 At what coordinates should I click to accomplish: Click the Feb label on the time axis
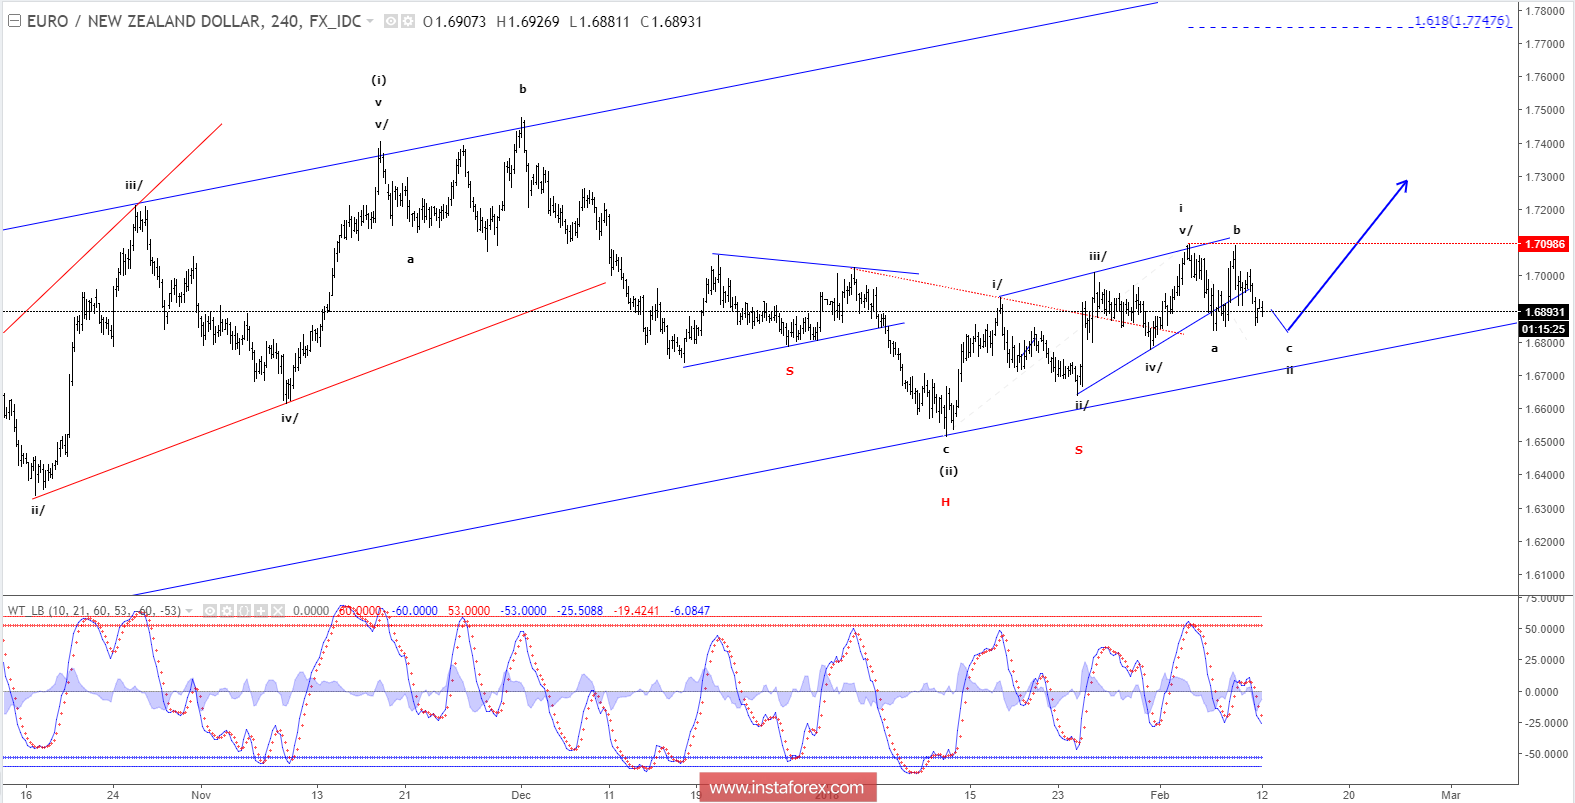click(1160, 795)
